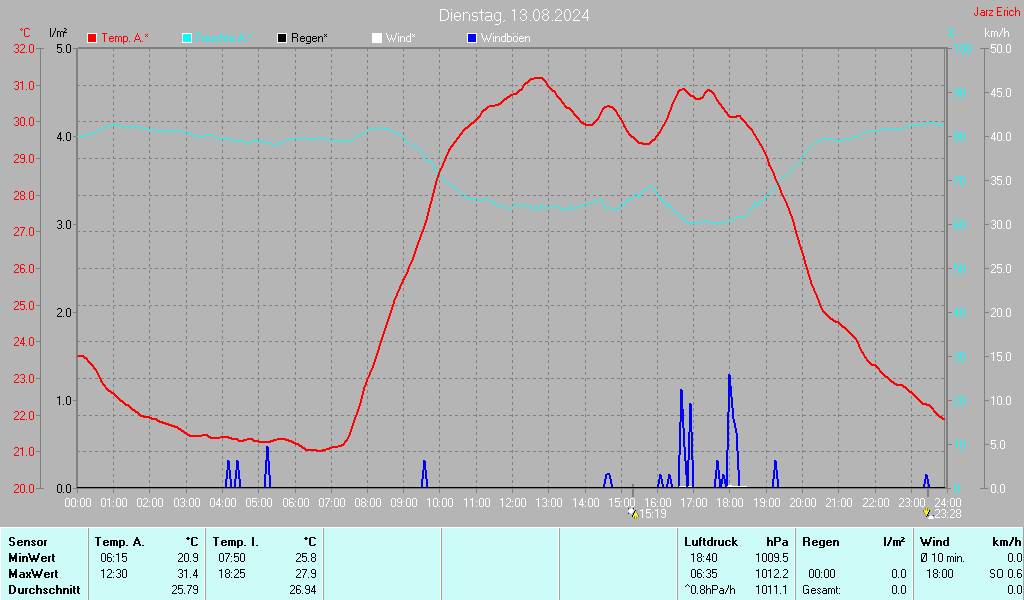Screen dimensions: 1024x600
Task: Click the 18:40 pressure time cell
Action: point(703,558)
